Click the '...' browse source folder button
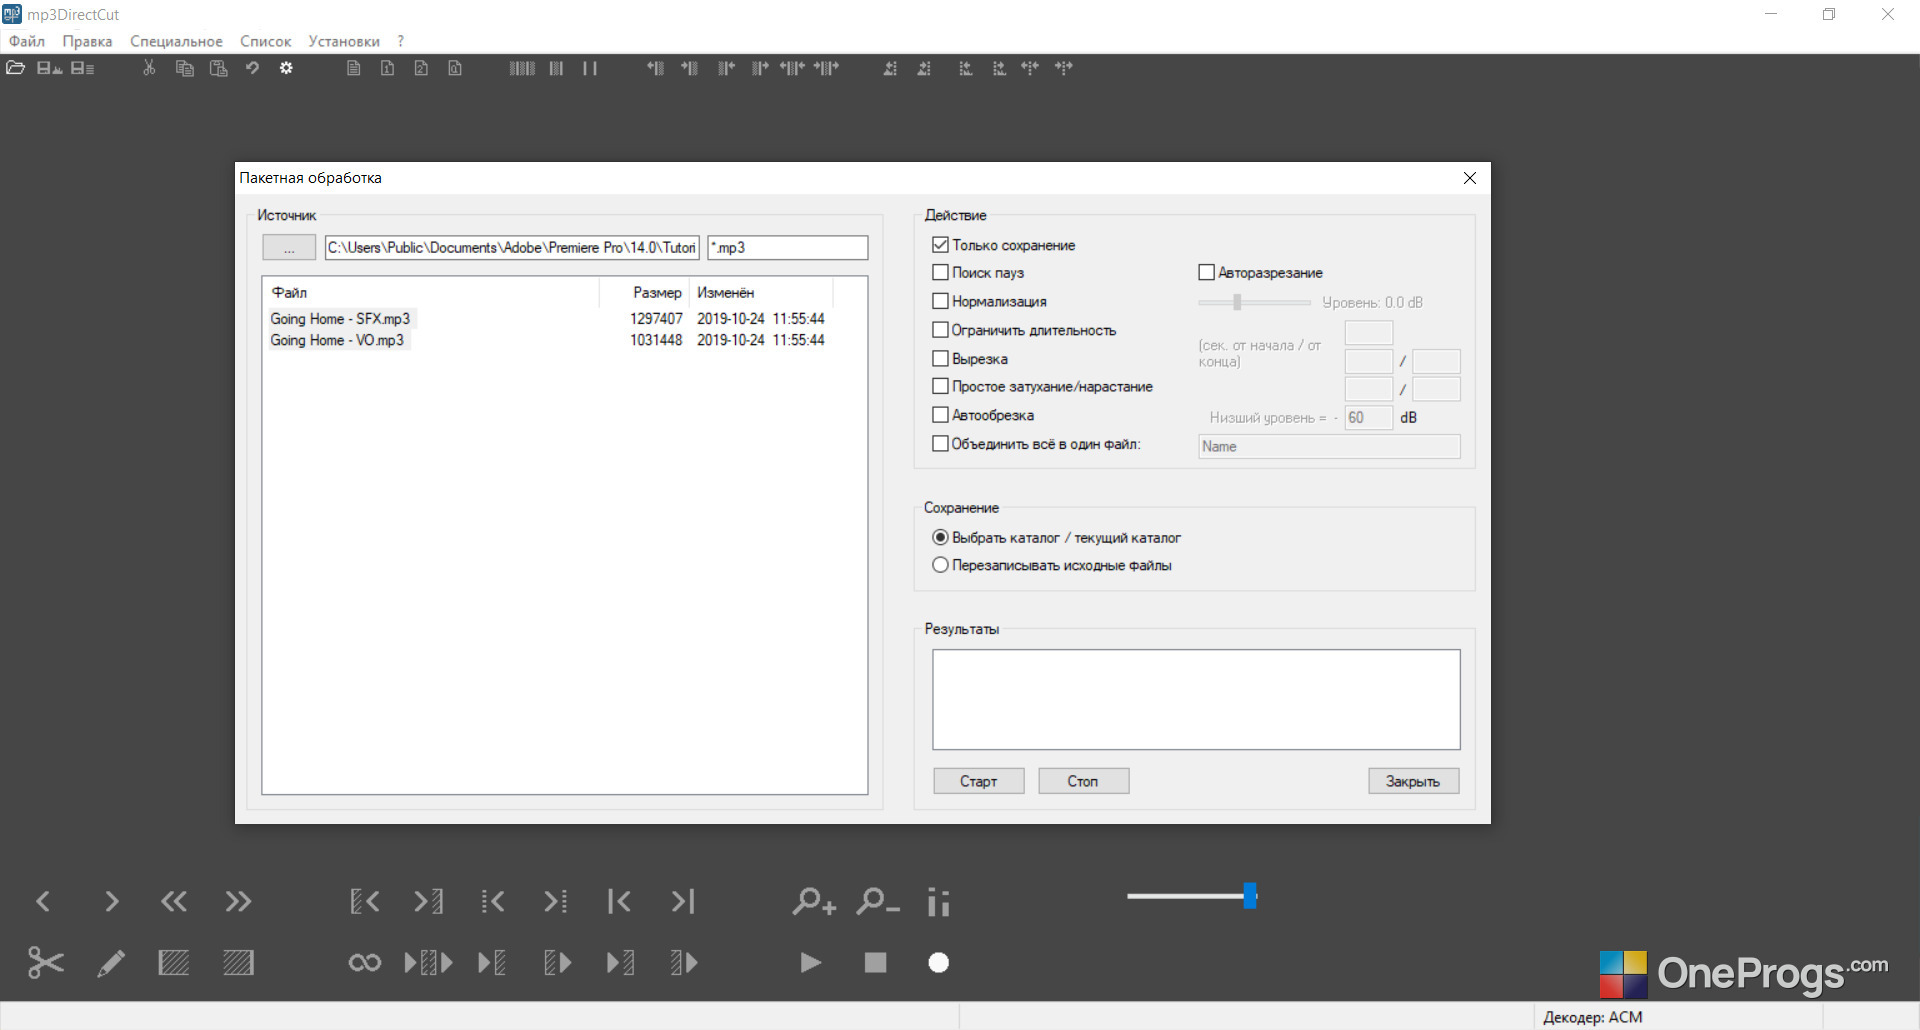Screen dimensions: 1920x1030 (x=289, y=247)
